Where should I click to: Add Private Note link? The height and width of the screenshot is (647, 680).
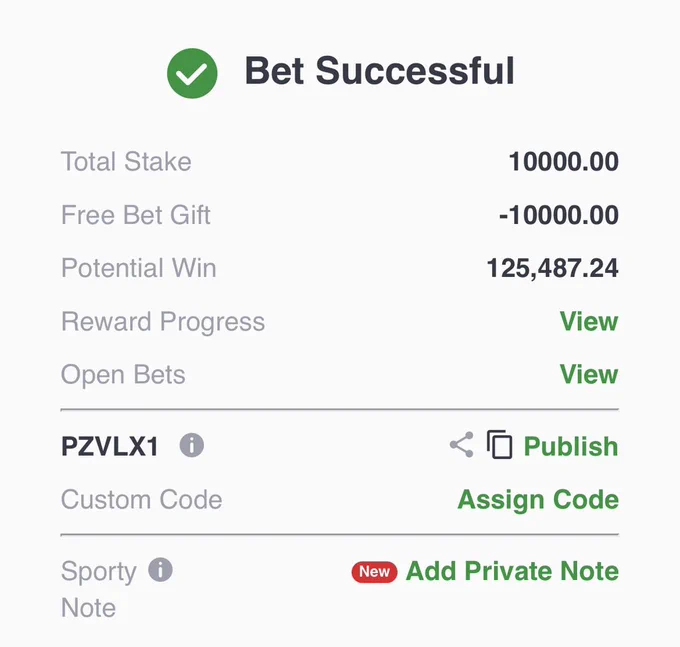coord(512,571)
